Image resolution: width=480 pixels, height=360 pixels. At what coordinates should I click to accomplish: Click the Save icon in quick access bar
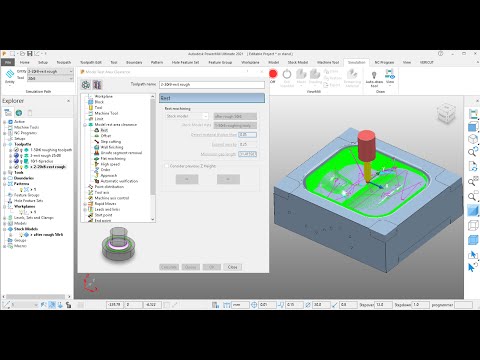30,53
